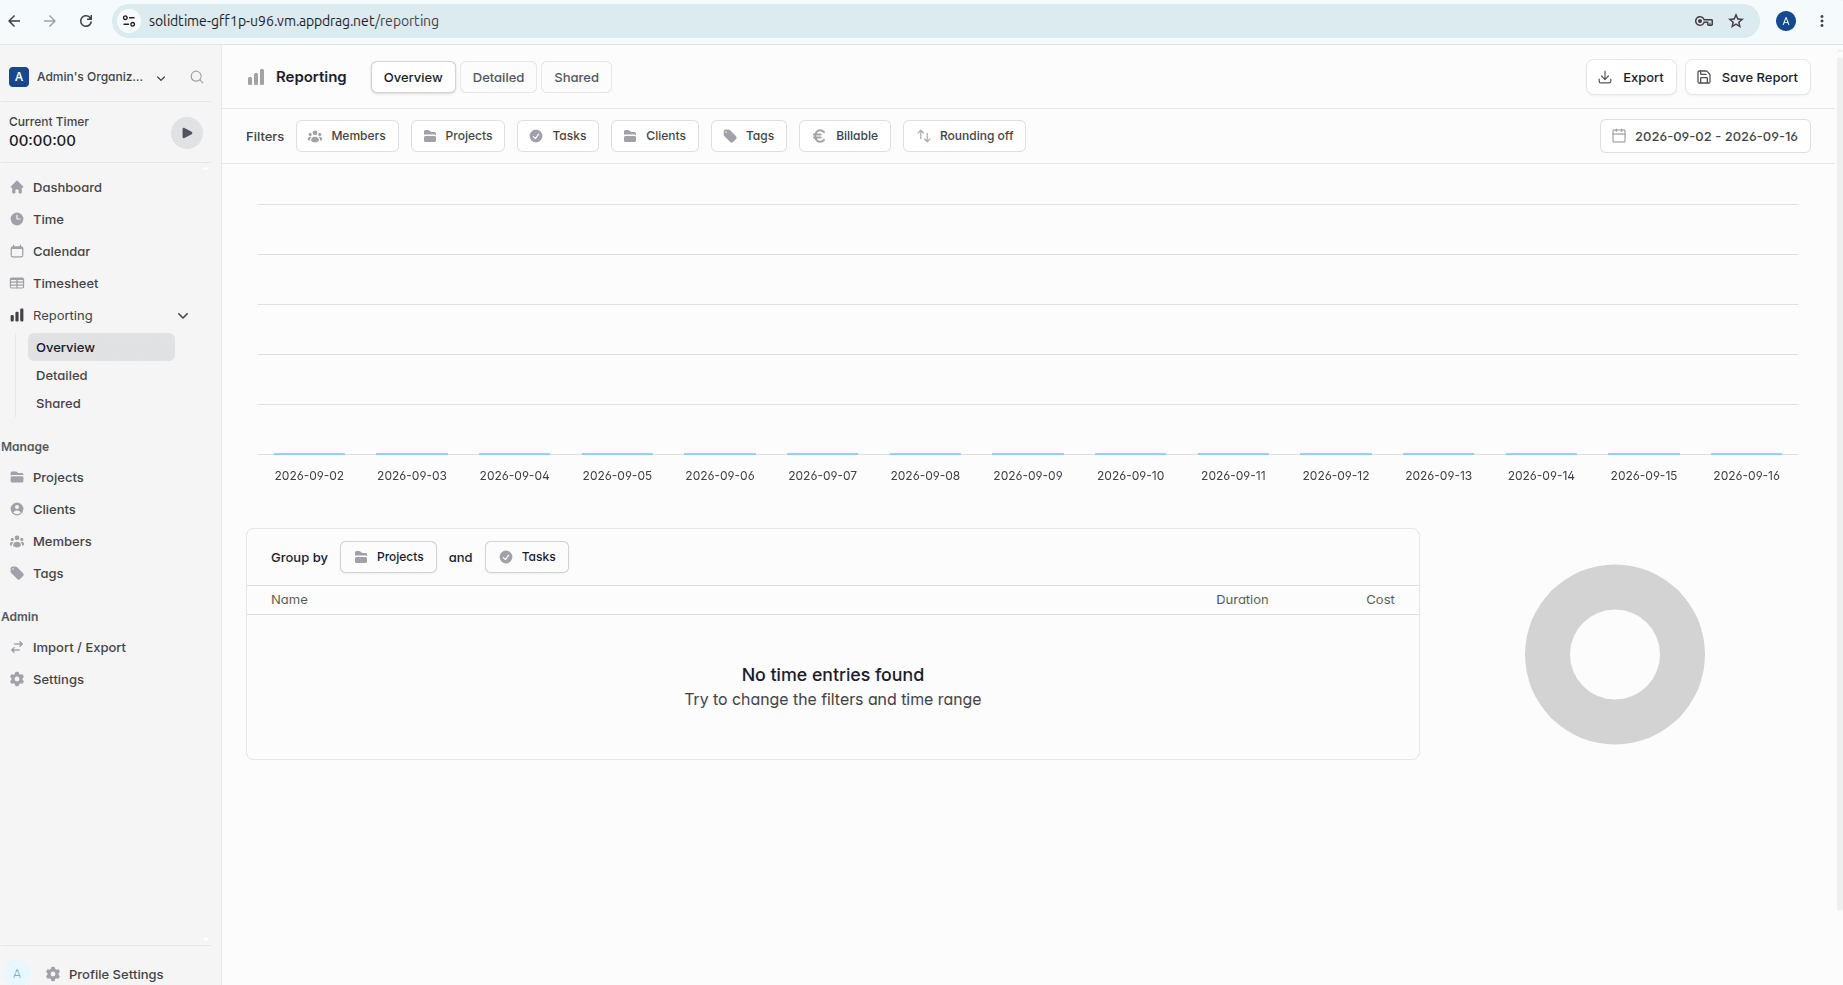Open the search magnifier icon in sidebar
The width and height of the screenshot is (1843, 985).
coord(197,77)
